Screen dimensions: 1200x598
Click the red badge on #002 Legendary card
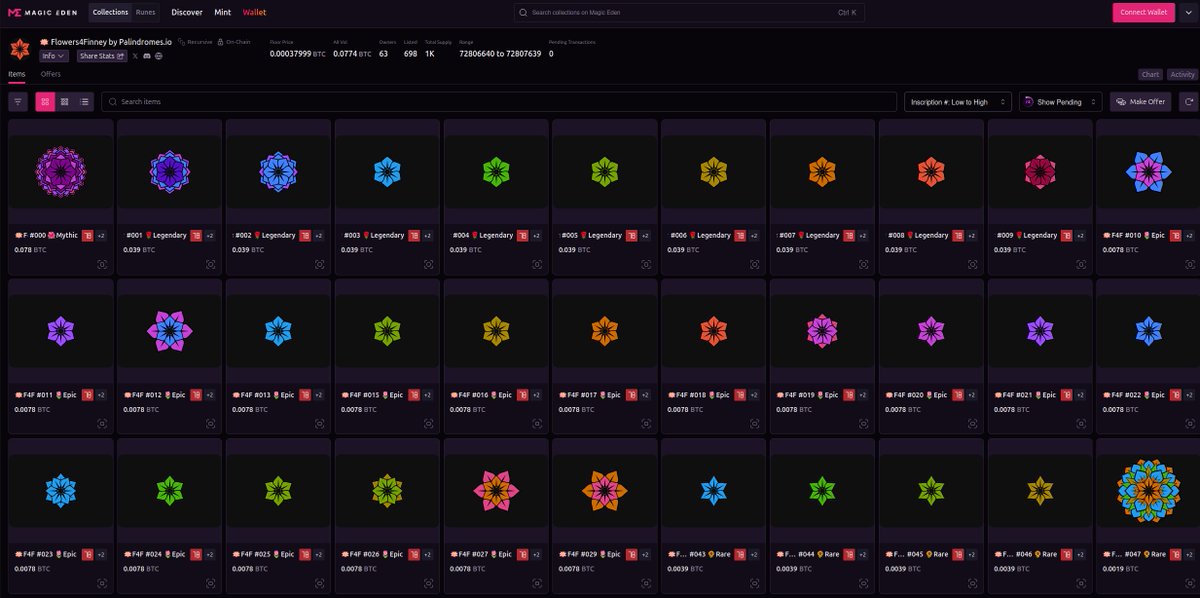[305, 235]
